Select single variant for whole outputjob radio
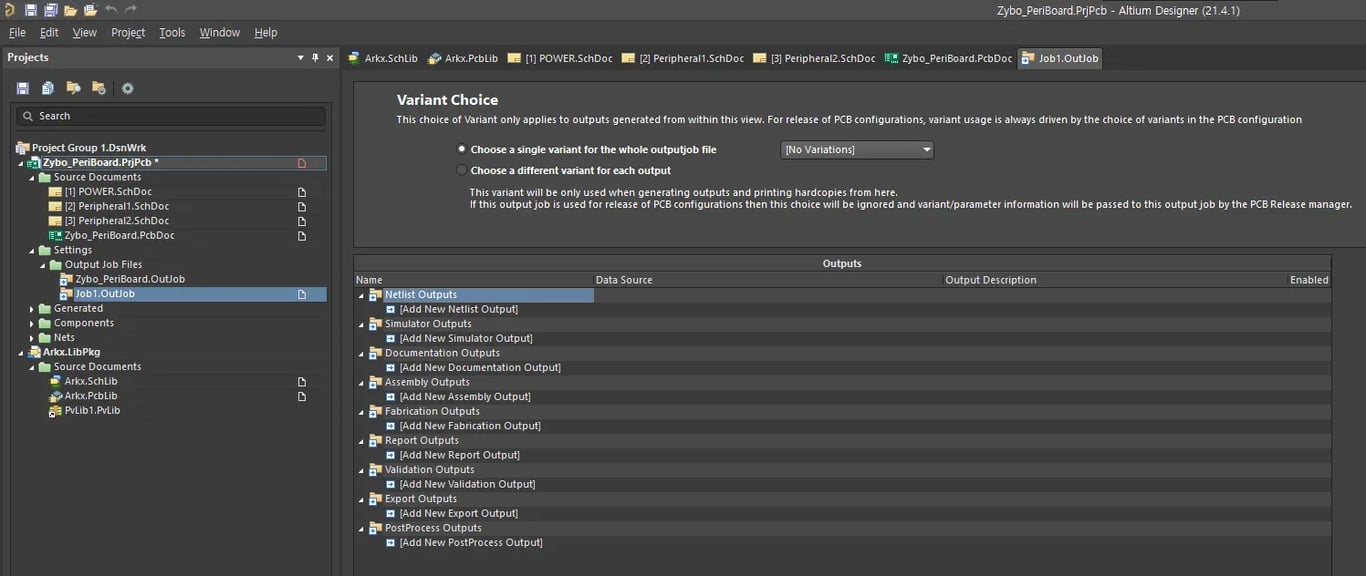This screenshot has height=576, width=1366. [461, 149]
